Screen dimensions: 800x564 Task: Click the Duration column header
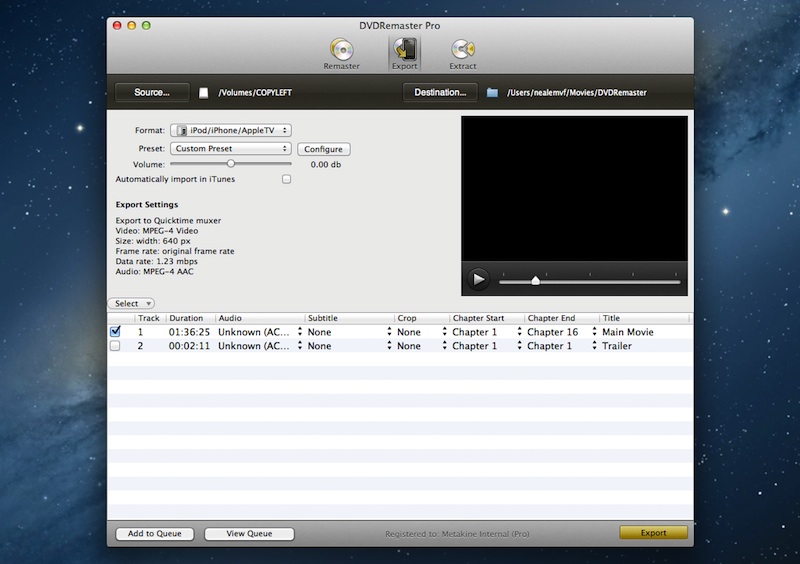click(x=190, y=318)
